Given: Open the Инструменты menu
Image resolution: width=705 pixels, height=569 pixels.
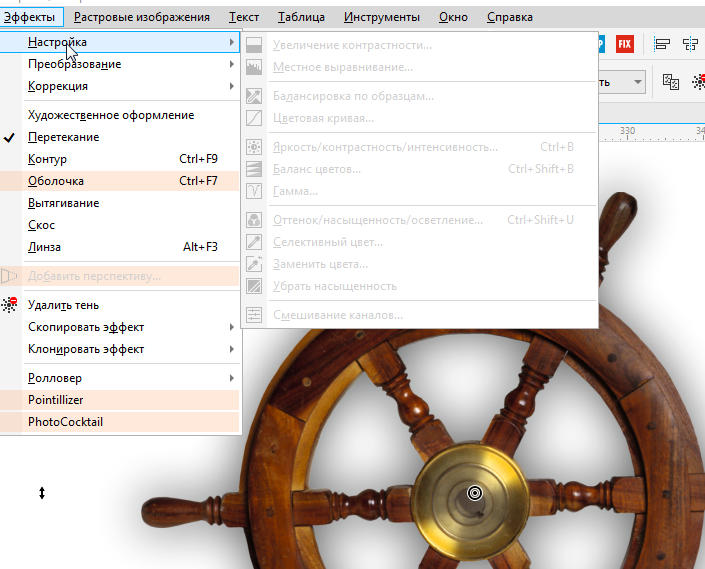Looking at the screenshot, I should pyautogui.click(x=382, y=17).
